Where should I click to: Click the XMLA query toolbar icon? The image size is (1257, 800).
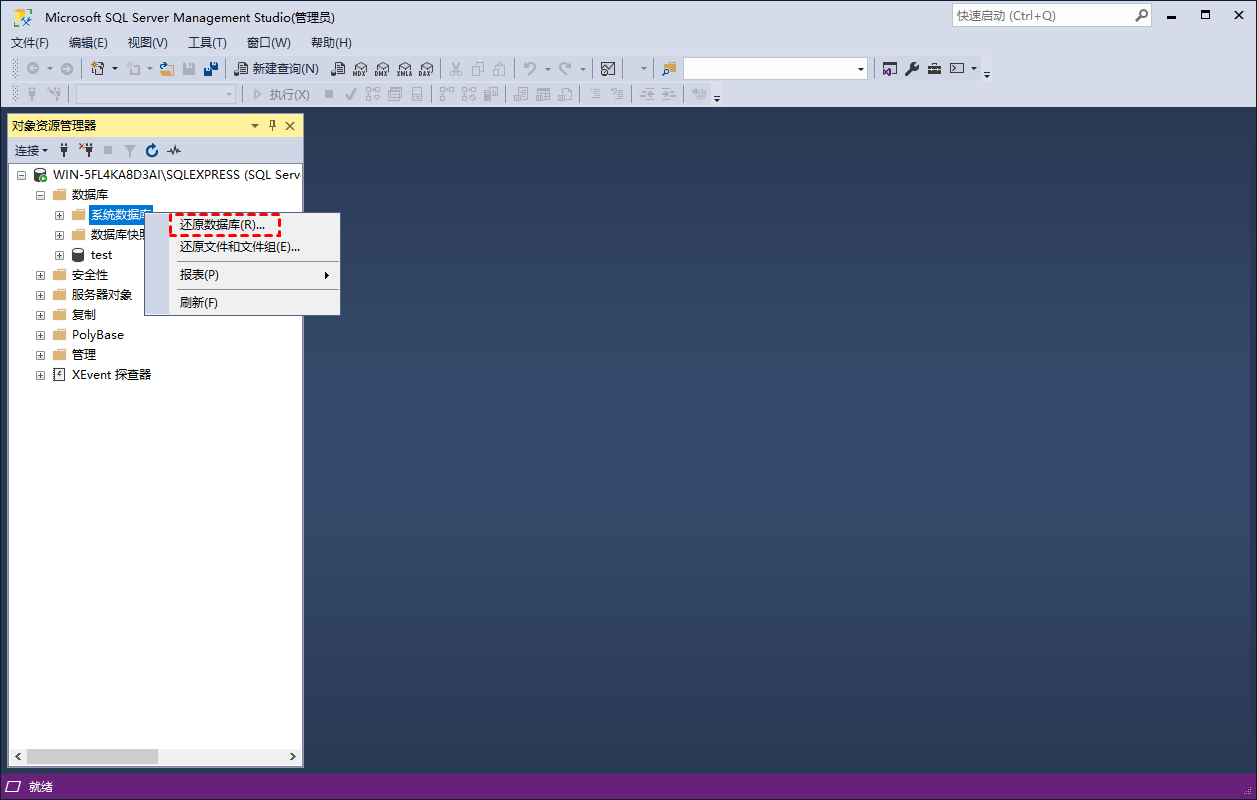404,69
